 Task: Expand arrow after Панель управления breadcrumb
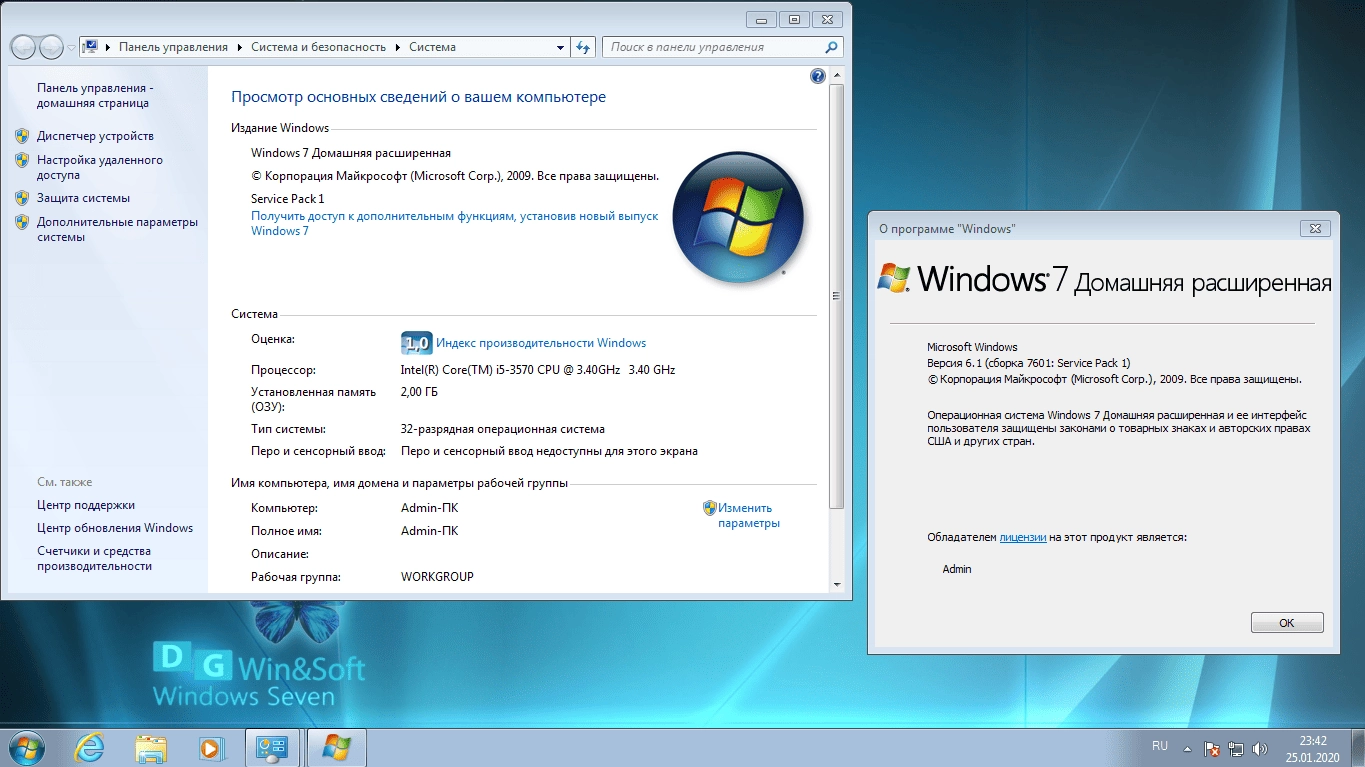pos(238,47)
